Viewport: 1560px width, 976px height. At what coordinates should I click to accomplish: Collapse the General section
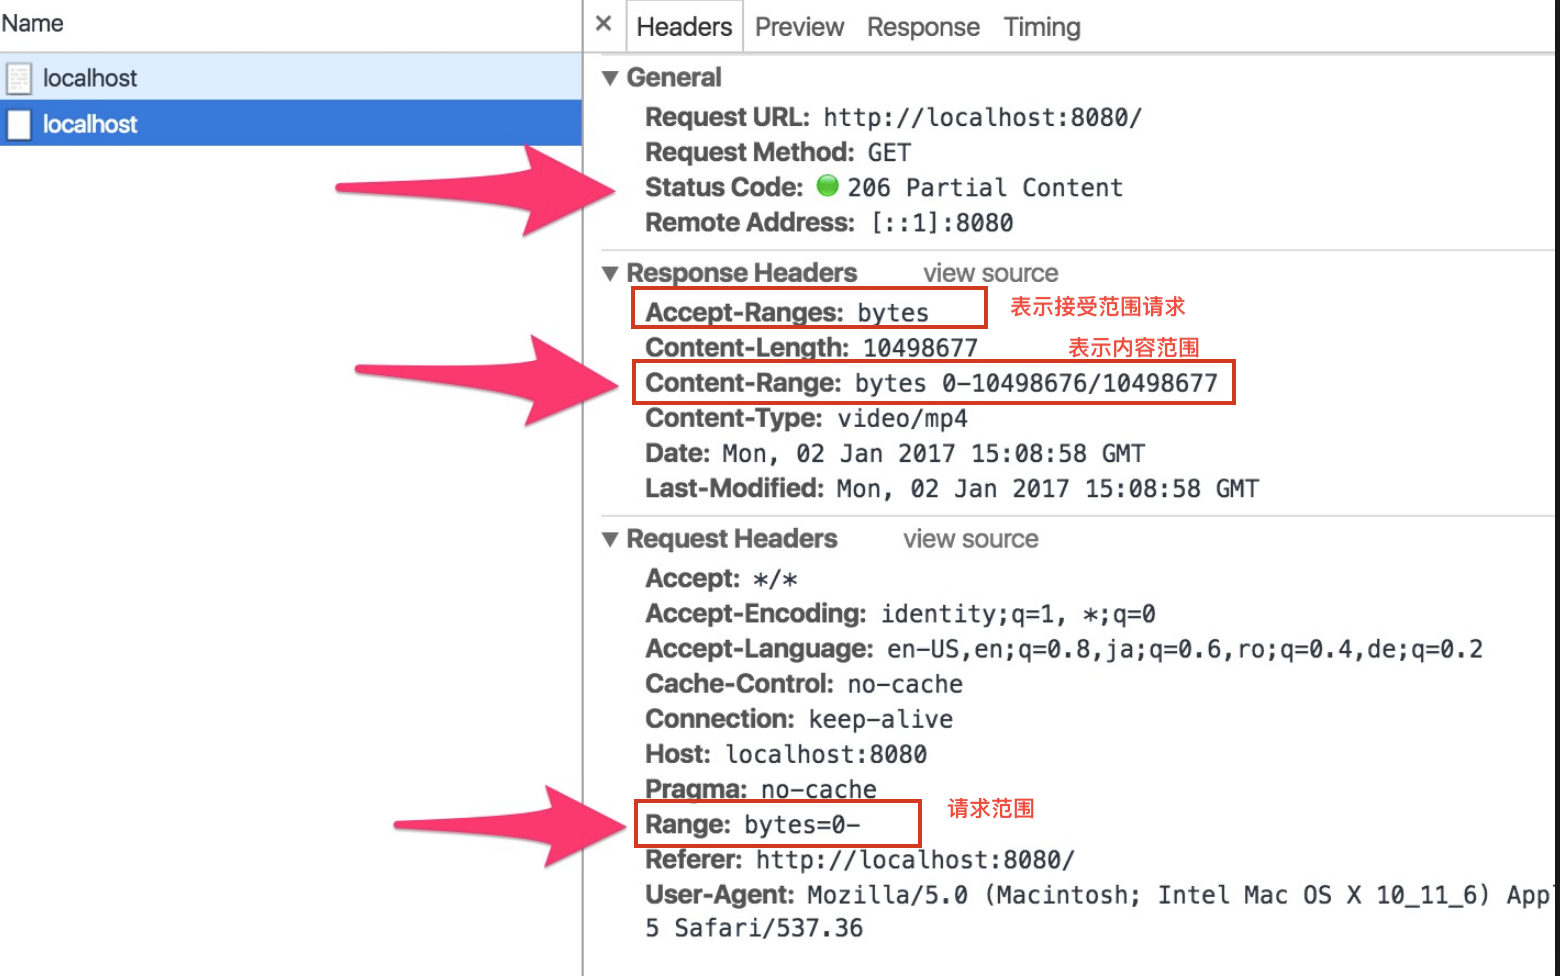click(x=610, y=78)
